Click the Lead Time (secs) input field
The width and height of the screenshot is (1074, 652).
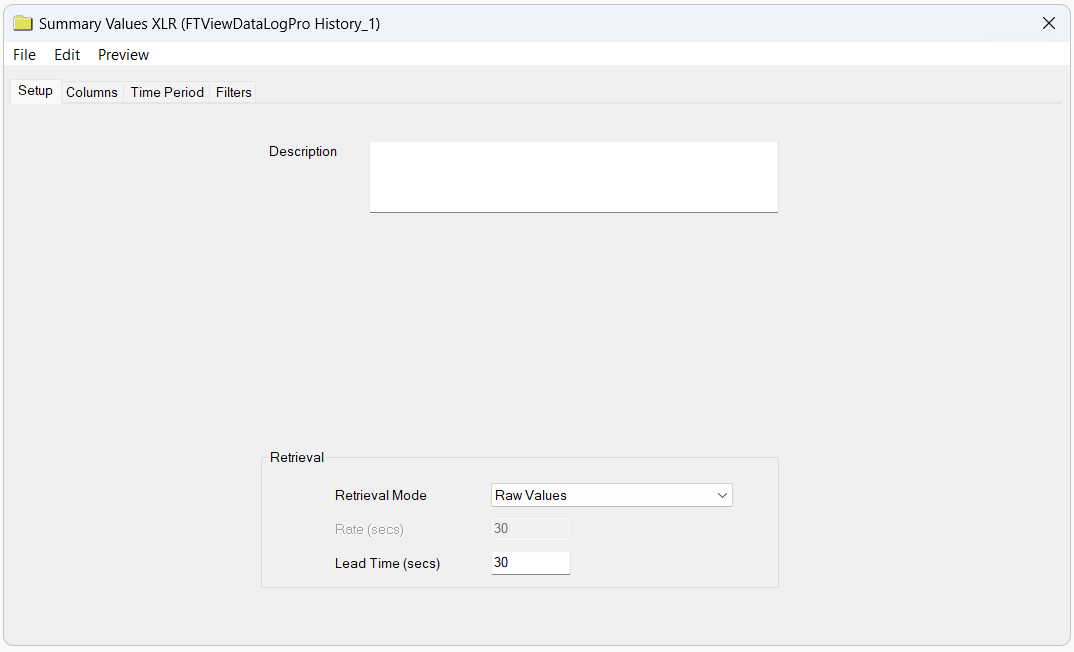[x=530, y=563]
